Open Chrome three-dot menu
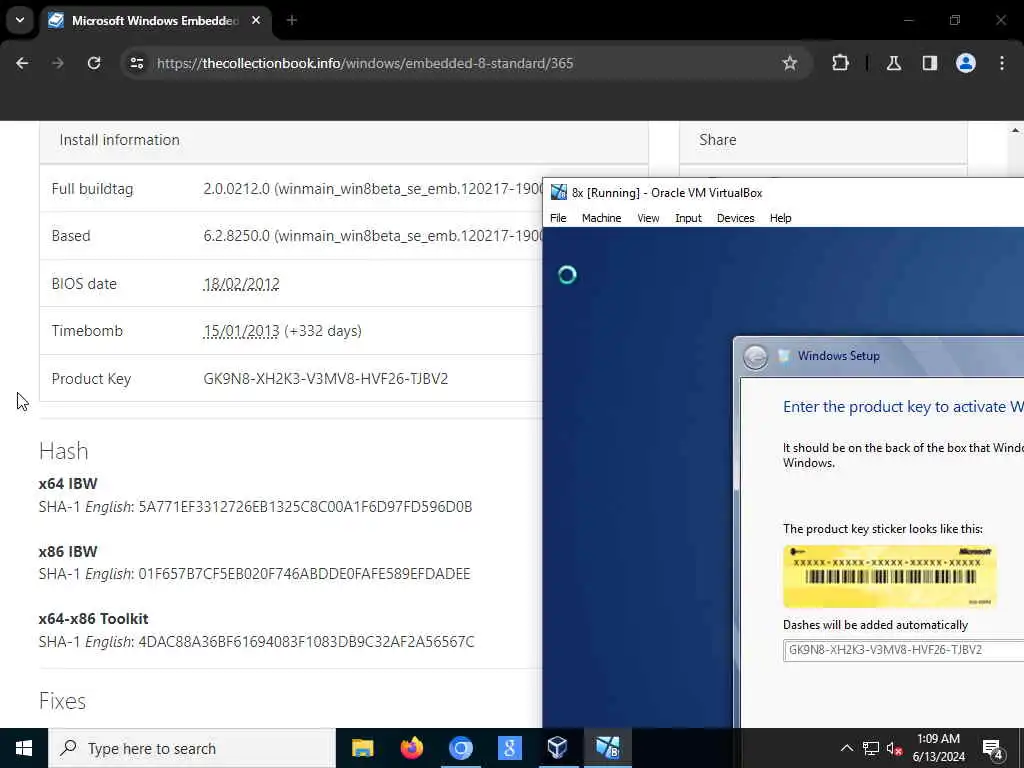This screenshot has width=1024, height=768. [1002, 63]
